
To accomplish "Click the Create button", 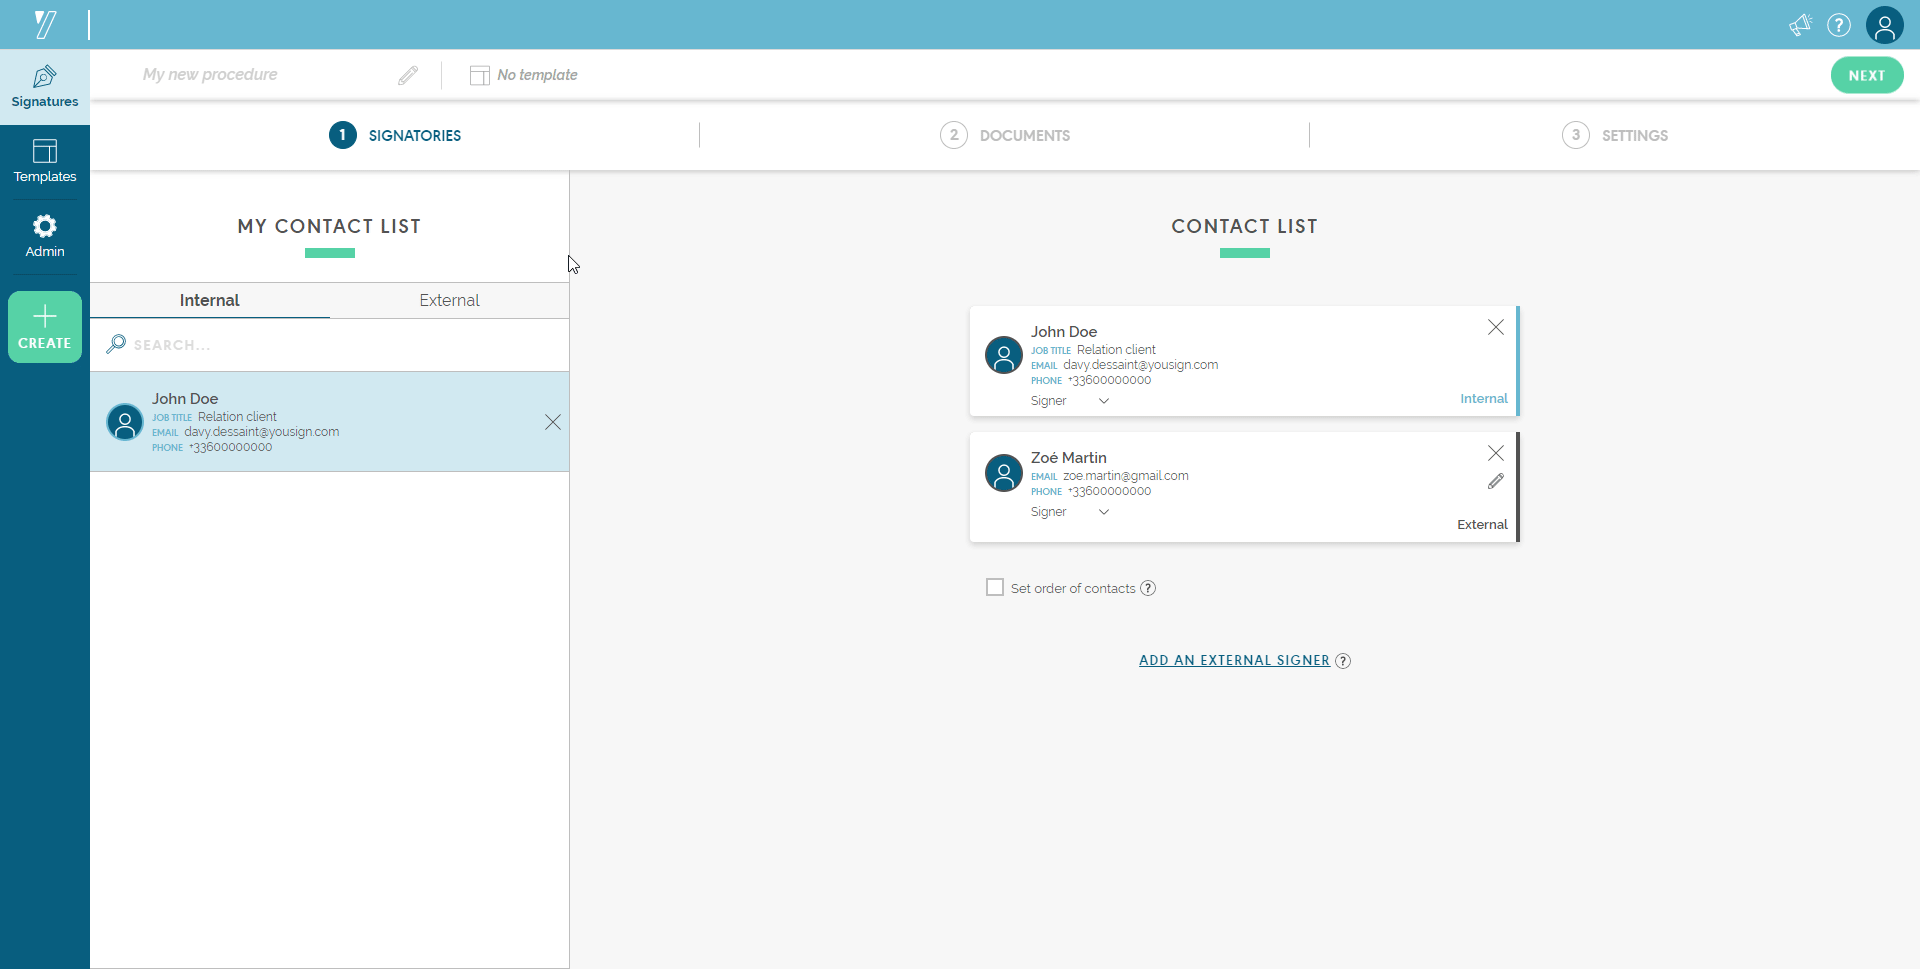I will point(45,327).
